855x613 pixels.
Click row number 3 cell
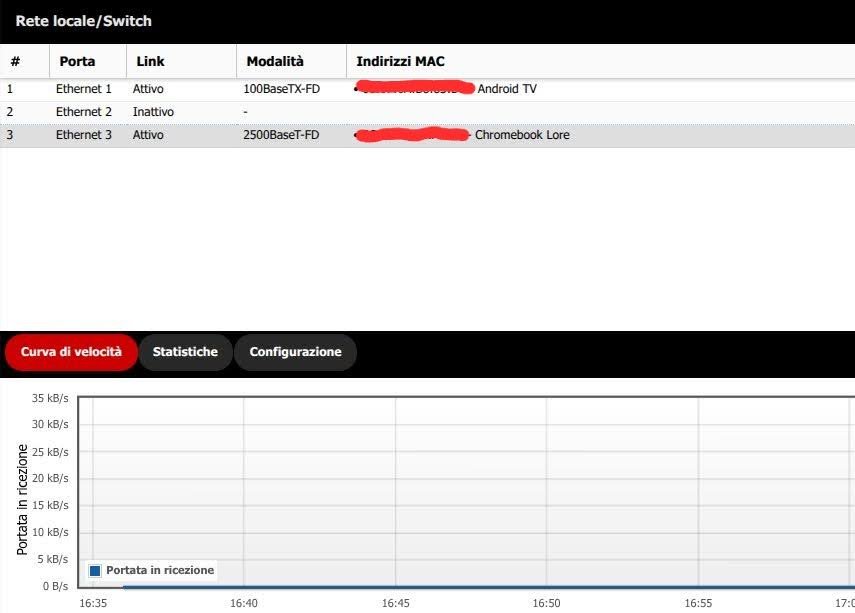10,135
